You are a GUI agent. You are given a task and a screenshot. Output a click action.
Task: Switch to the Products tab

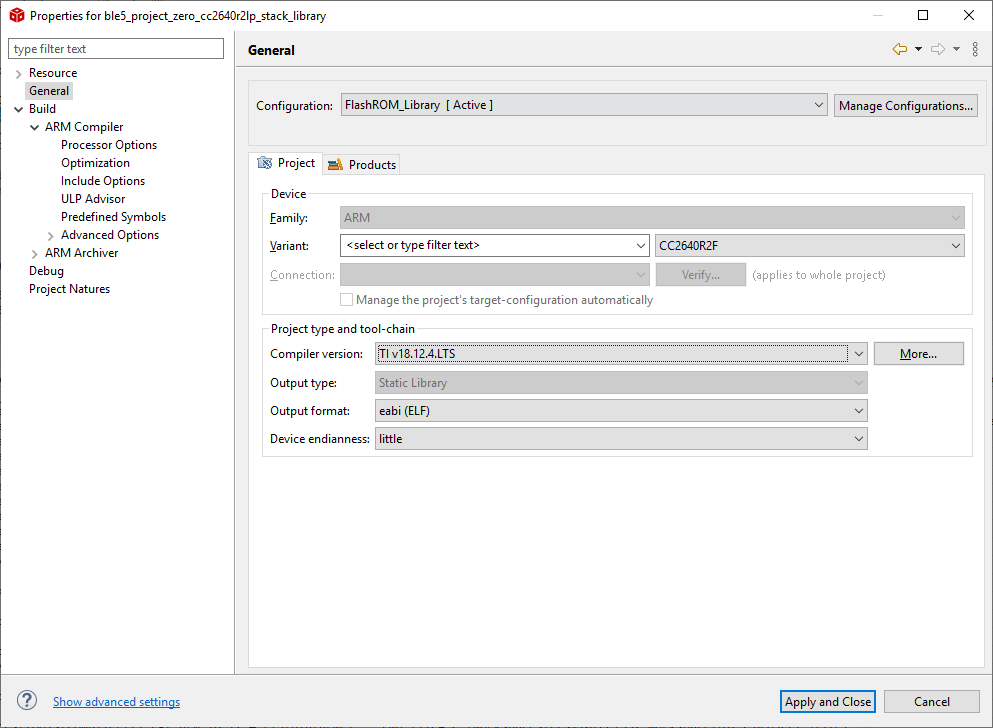click(363, 165)
